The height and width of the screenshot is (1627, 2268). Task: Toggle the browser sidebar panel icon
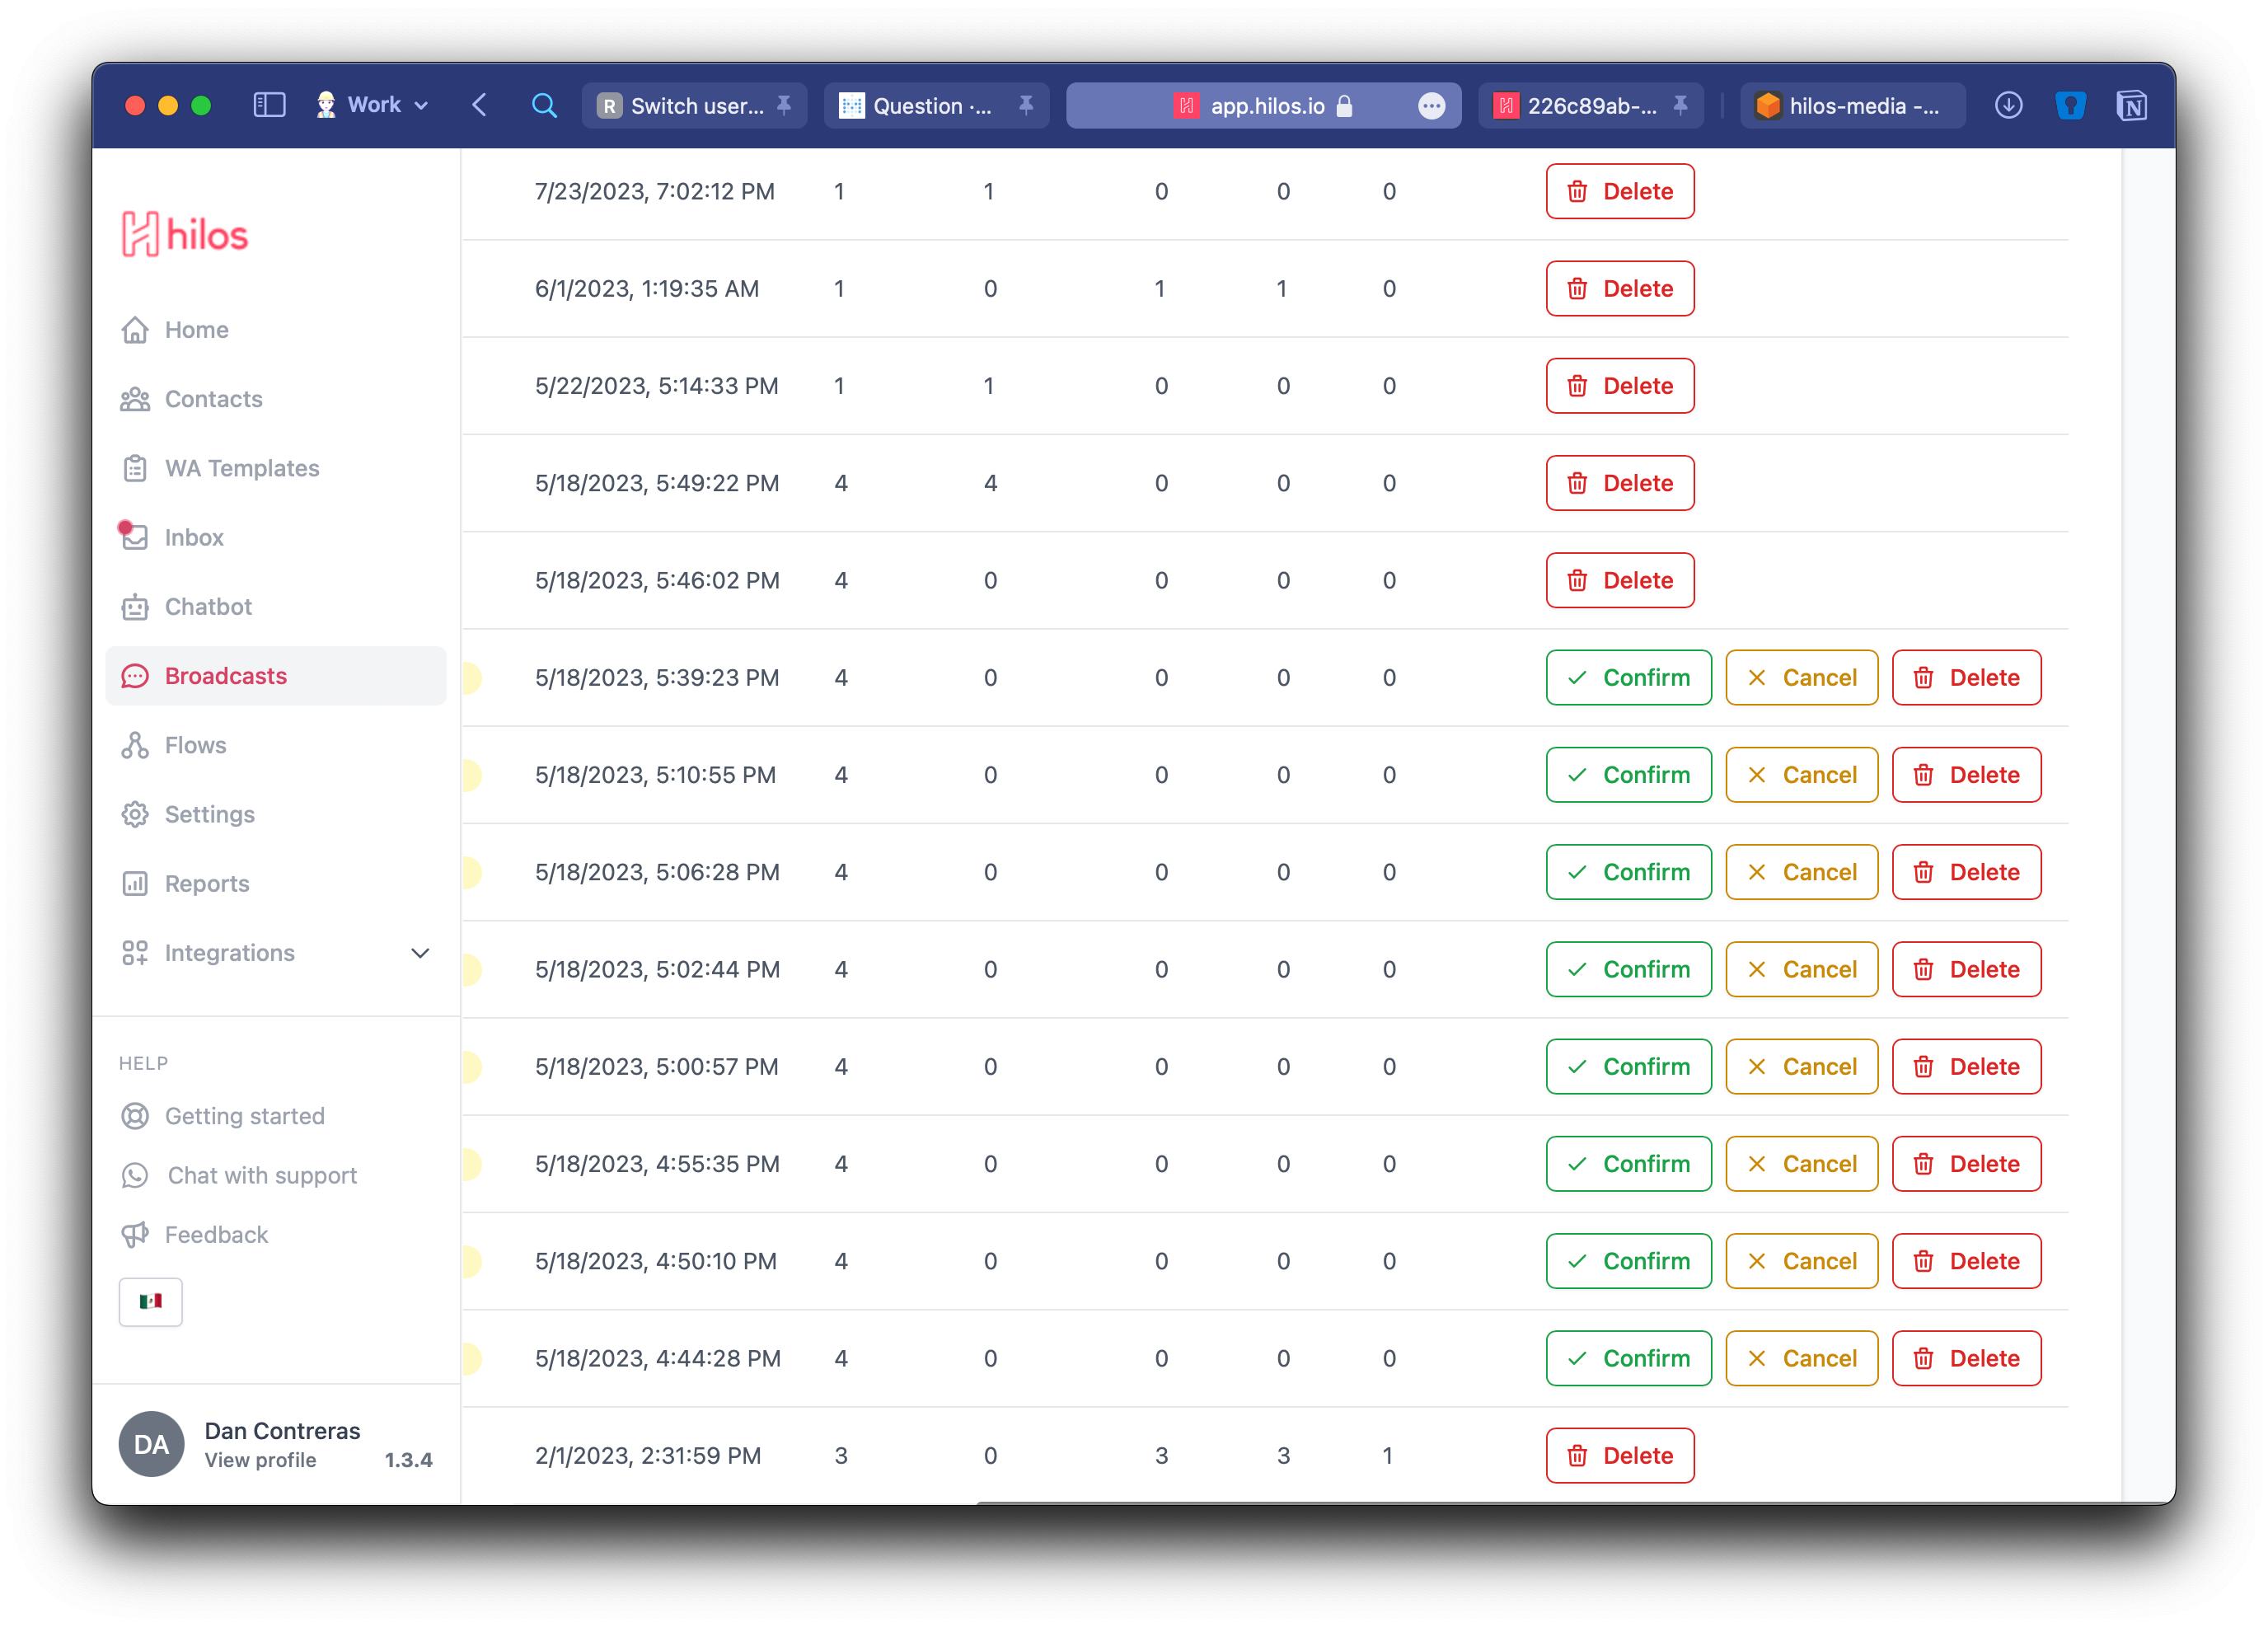(269, 105)
